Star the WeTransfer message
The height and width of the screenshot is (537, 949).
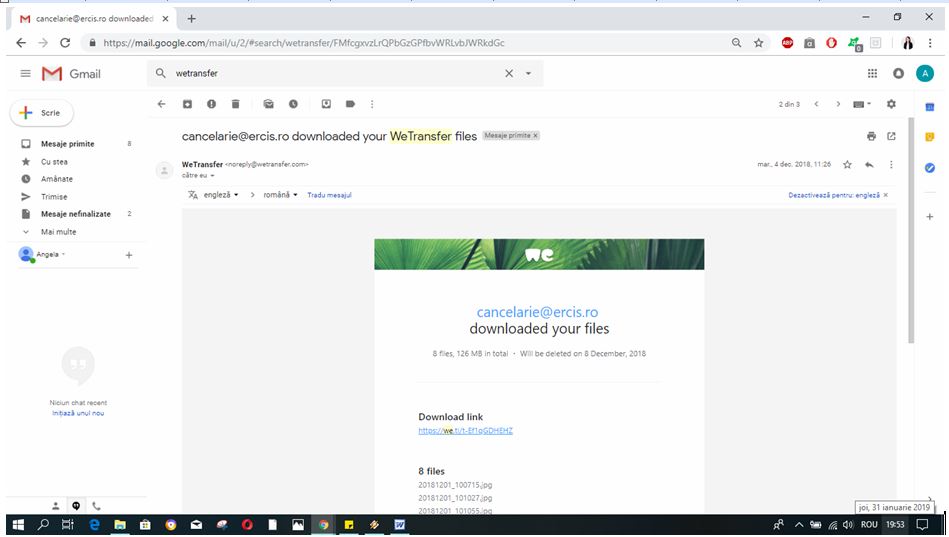847,165
